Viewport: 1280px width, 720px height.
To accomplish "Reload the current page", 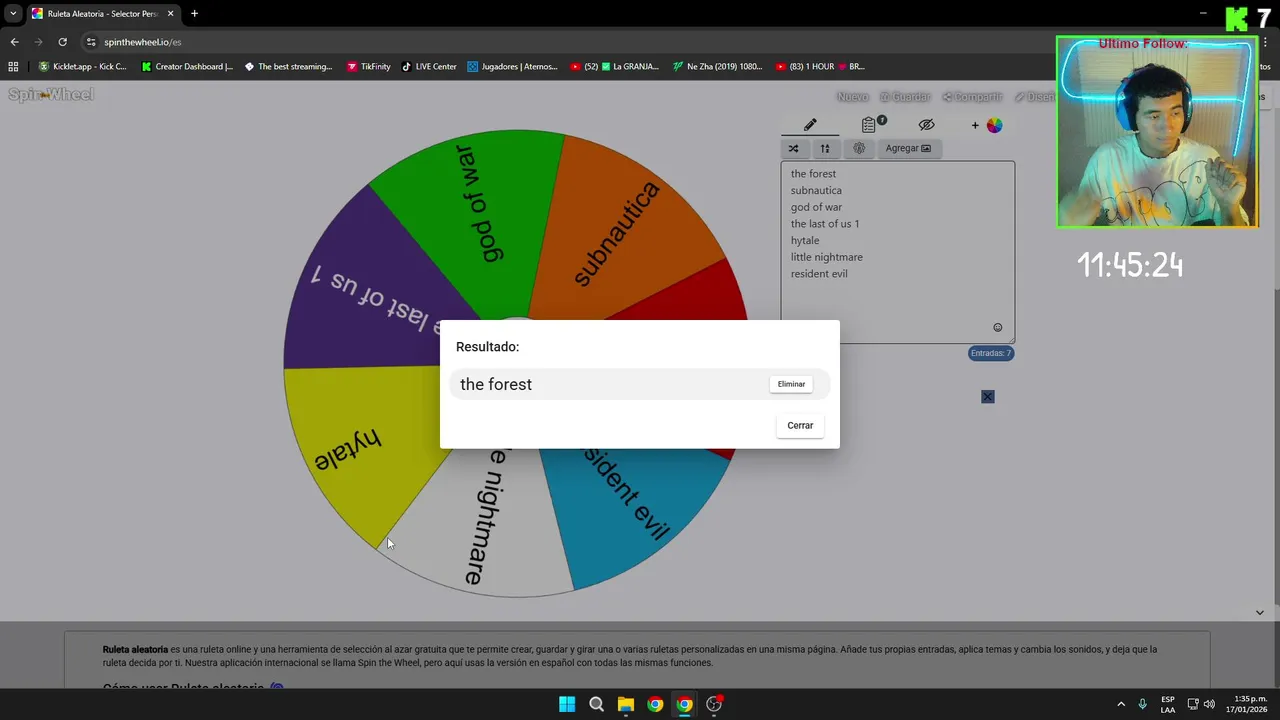I will coord(62,42).
